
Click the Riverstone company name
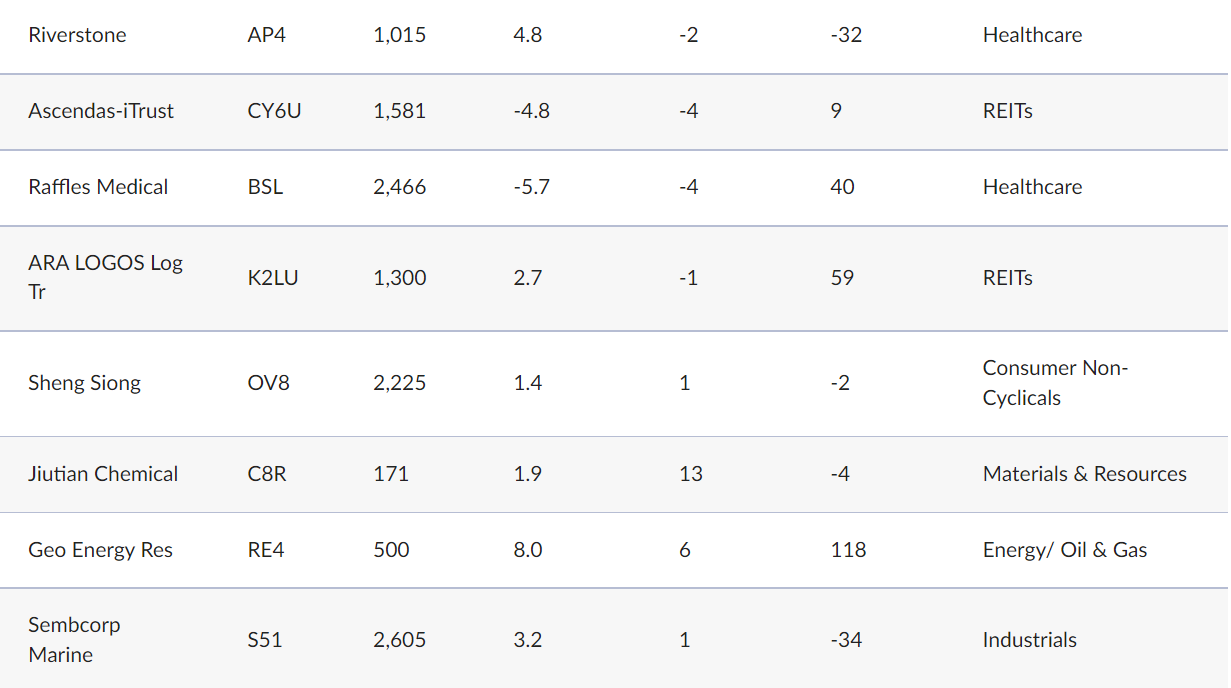77,35
